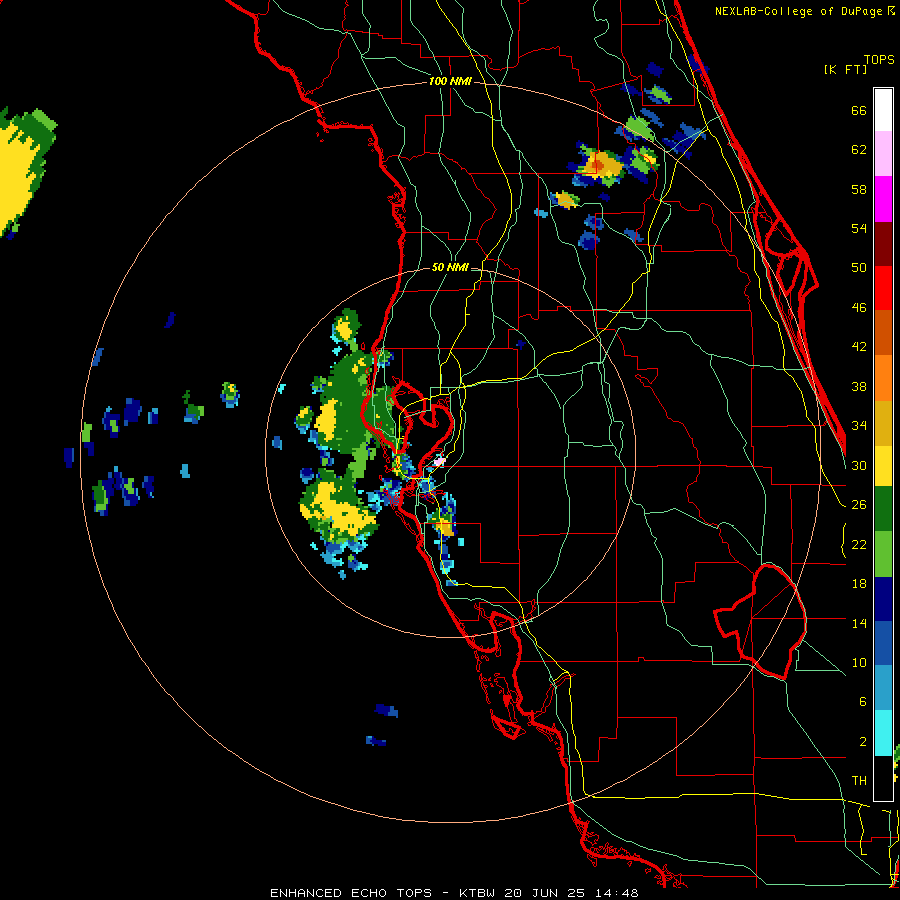
Task: Click the white swatch in the tops legend
Action: (x=883, y=110)
